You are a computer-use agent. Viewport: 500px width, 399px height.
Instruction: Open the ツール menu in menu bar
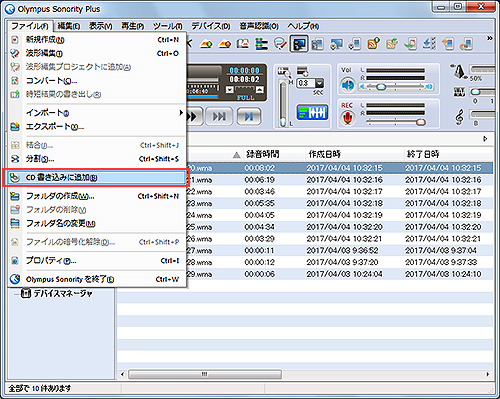(x=167, y=26)
